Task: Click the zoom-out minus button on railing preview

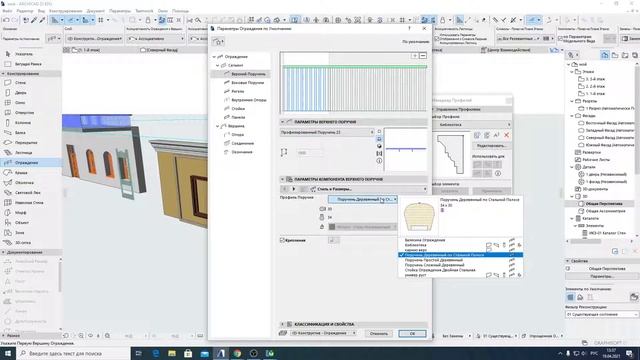Action: click(423, 56)
